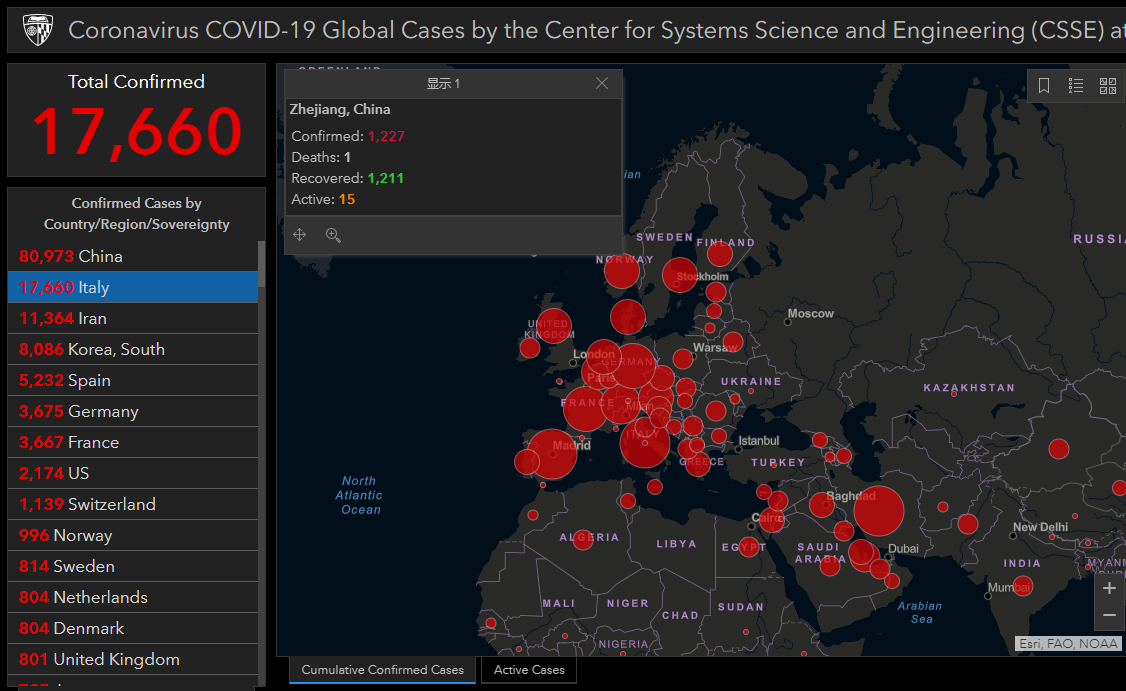Zoom out with the minus button
The image size is (1126, 691).
[1109, 616]
